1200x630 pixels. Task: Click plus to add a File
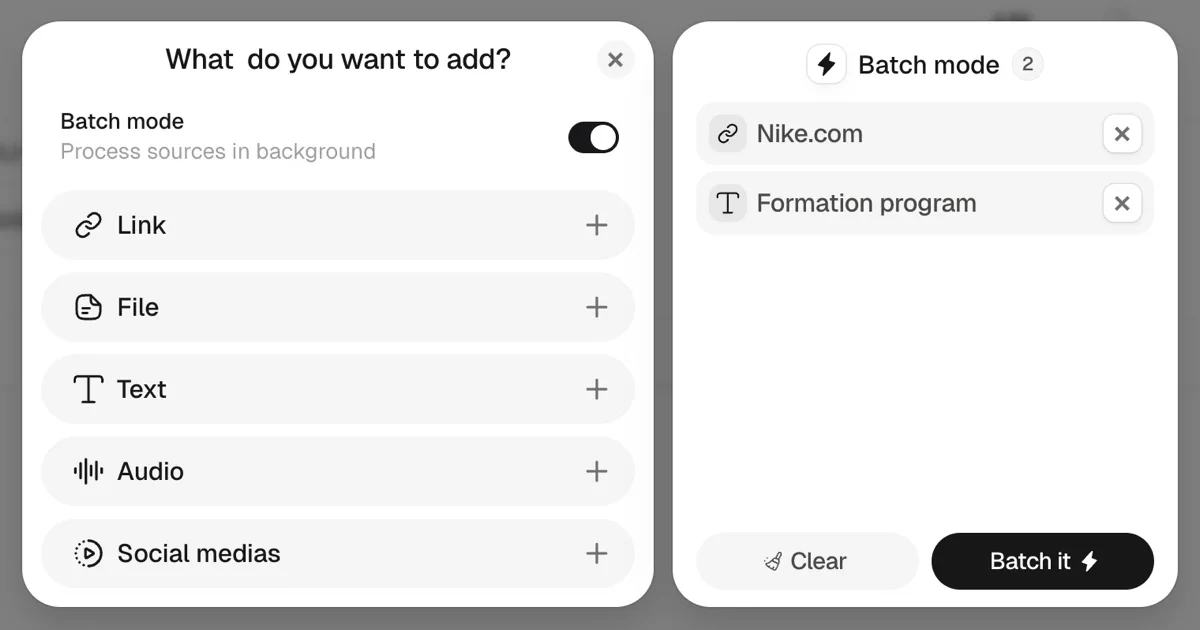(596, 307)
